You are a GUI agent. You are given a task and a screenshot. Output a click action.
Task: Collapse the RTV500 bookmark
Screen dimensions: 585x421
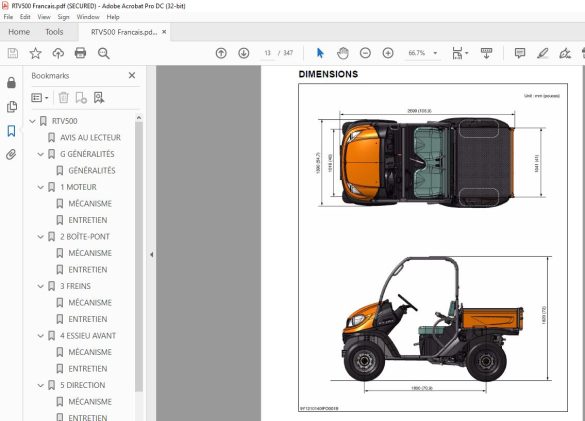pos(32,121)
